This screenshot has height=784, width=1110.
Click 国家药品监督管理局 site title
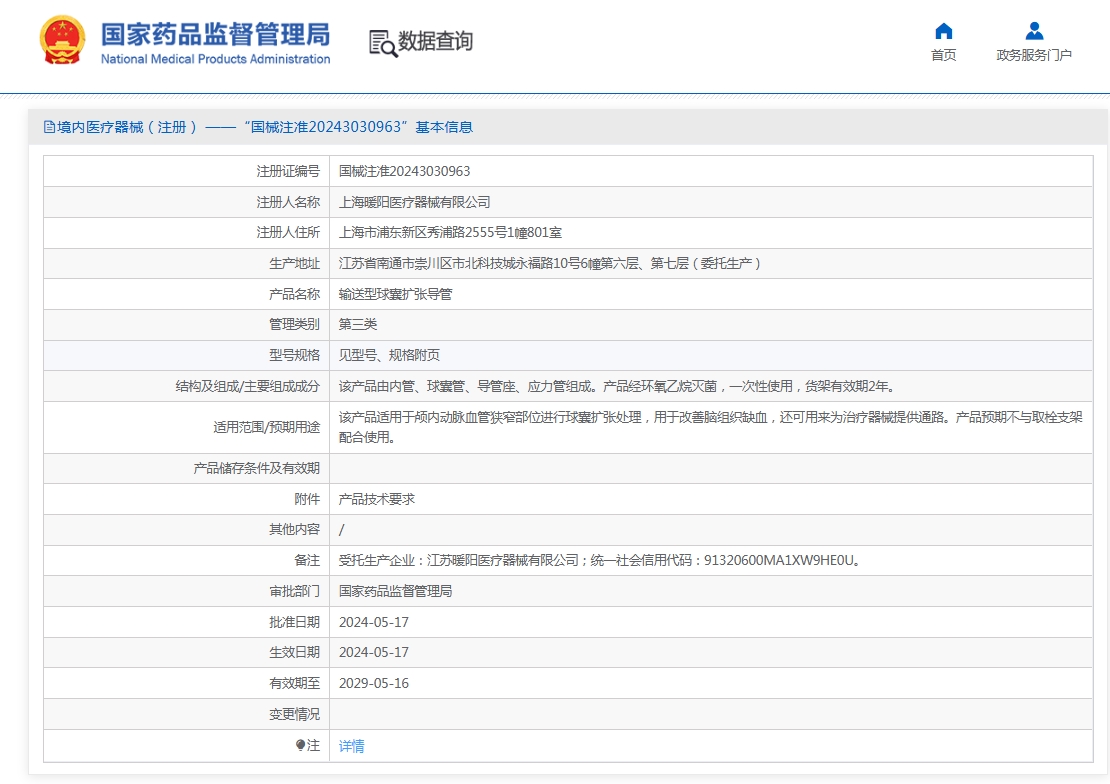pyautogui.click(x=215, y=34)
